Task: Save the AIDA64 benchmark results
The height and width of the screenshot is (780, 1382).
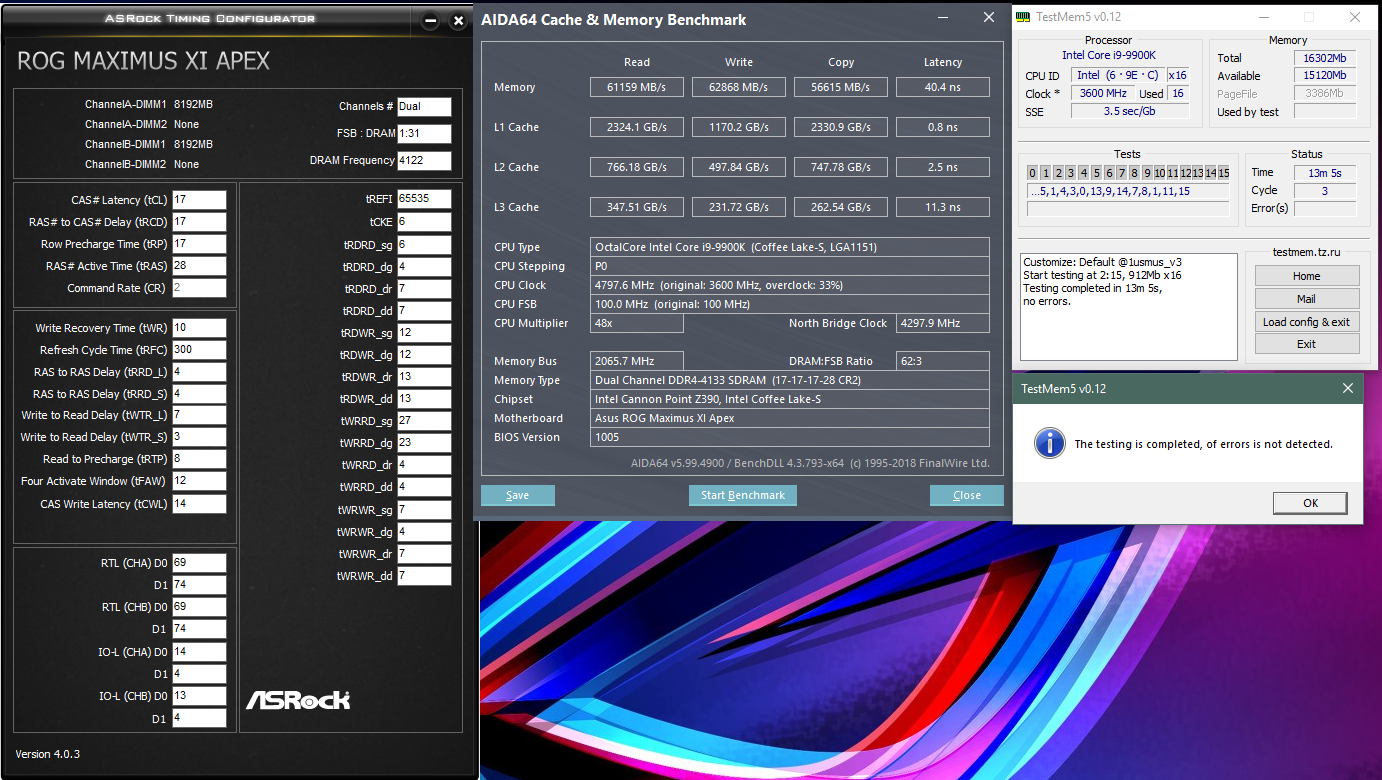Action: [518, 495]
